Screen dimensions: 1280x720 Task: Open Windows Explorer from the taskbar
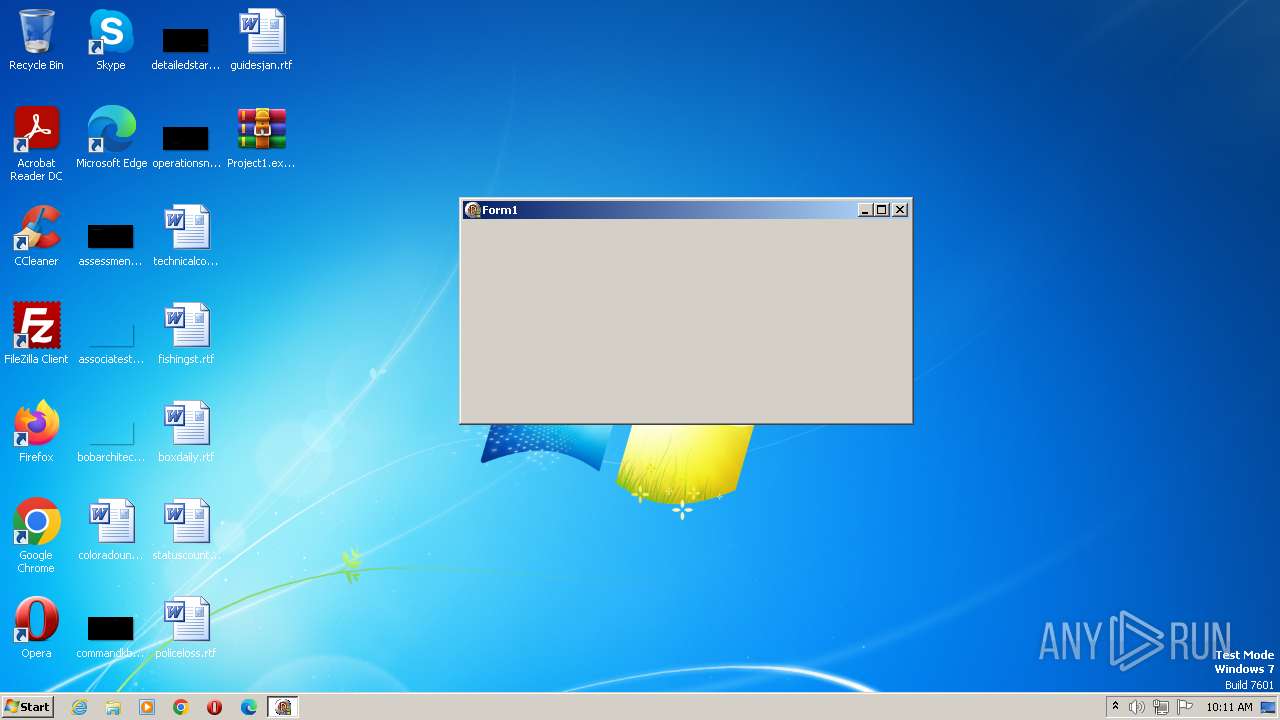pos(113,707)
